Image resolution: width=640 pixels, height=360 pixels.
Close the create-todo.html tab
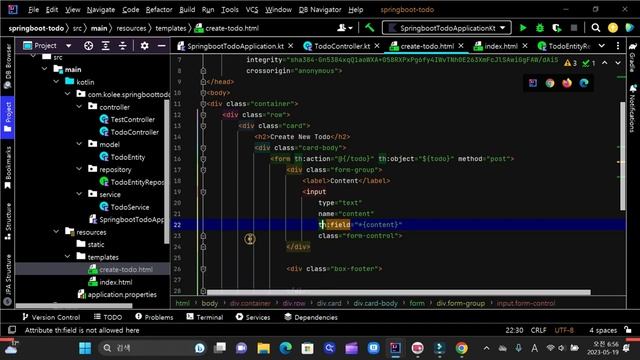pos(461,46)
